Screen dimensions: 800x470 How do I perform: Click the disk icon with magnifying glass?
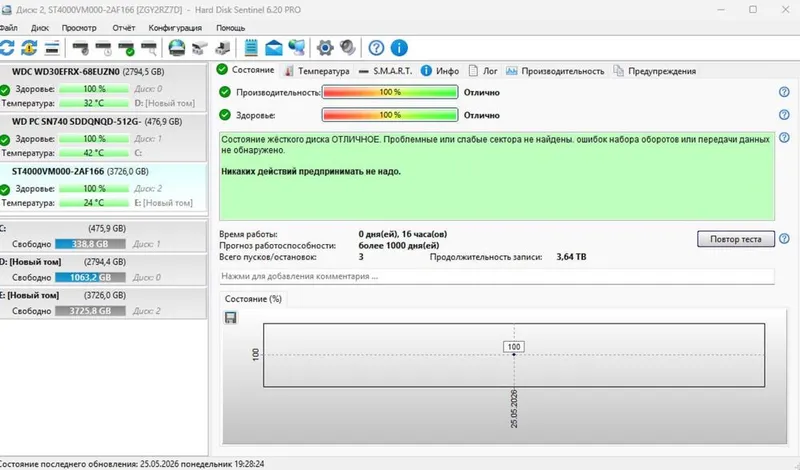pos(149,48)
